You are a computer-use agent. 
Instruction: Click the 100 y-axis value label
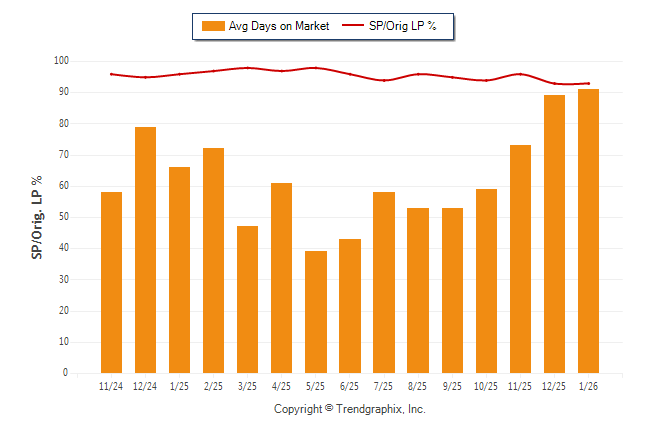pos(60,61)
